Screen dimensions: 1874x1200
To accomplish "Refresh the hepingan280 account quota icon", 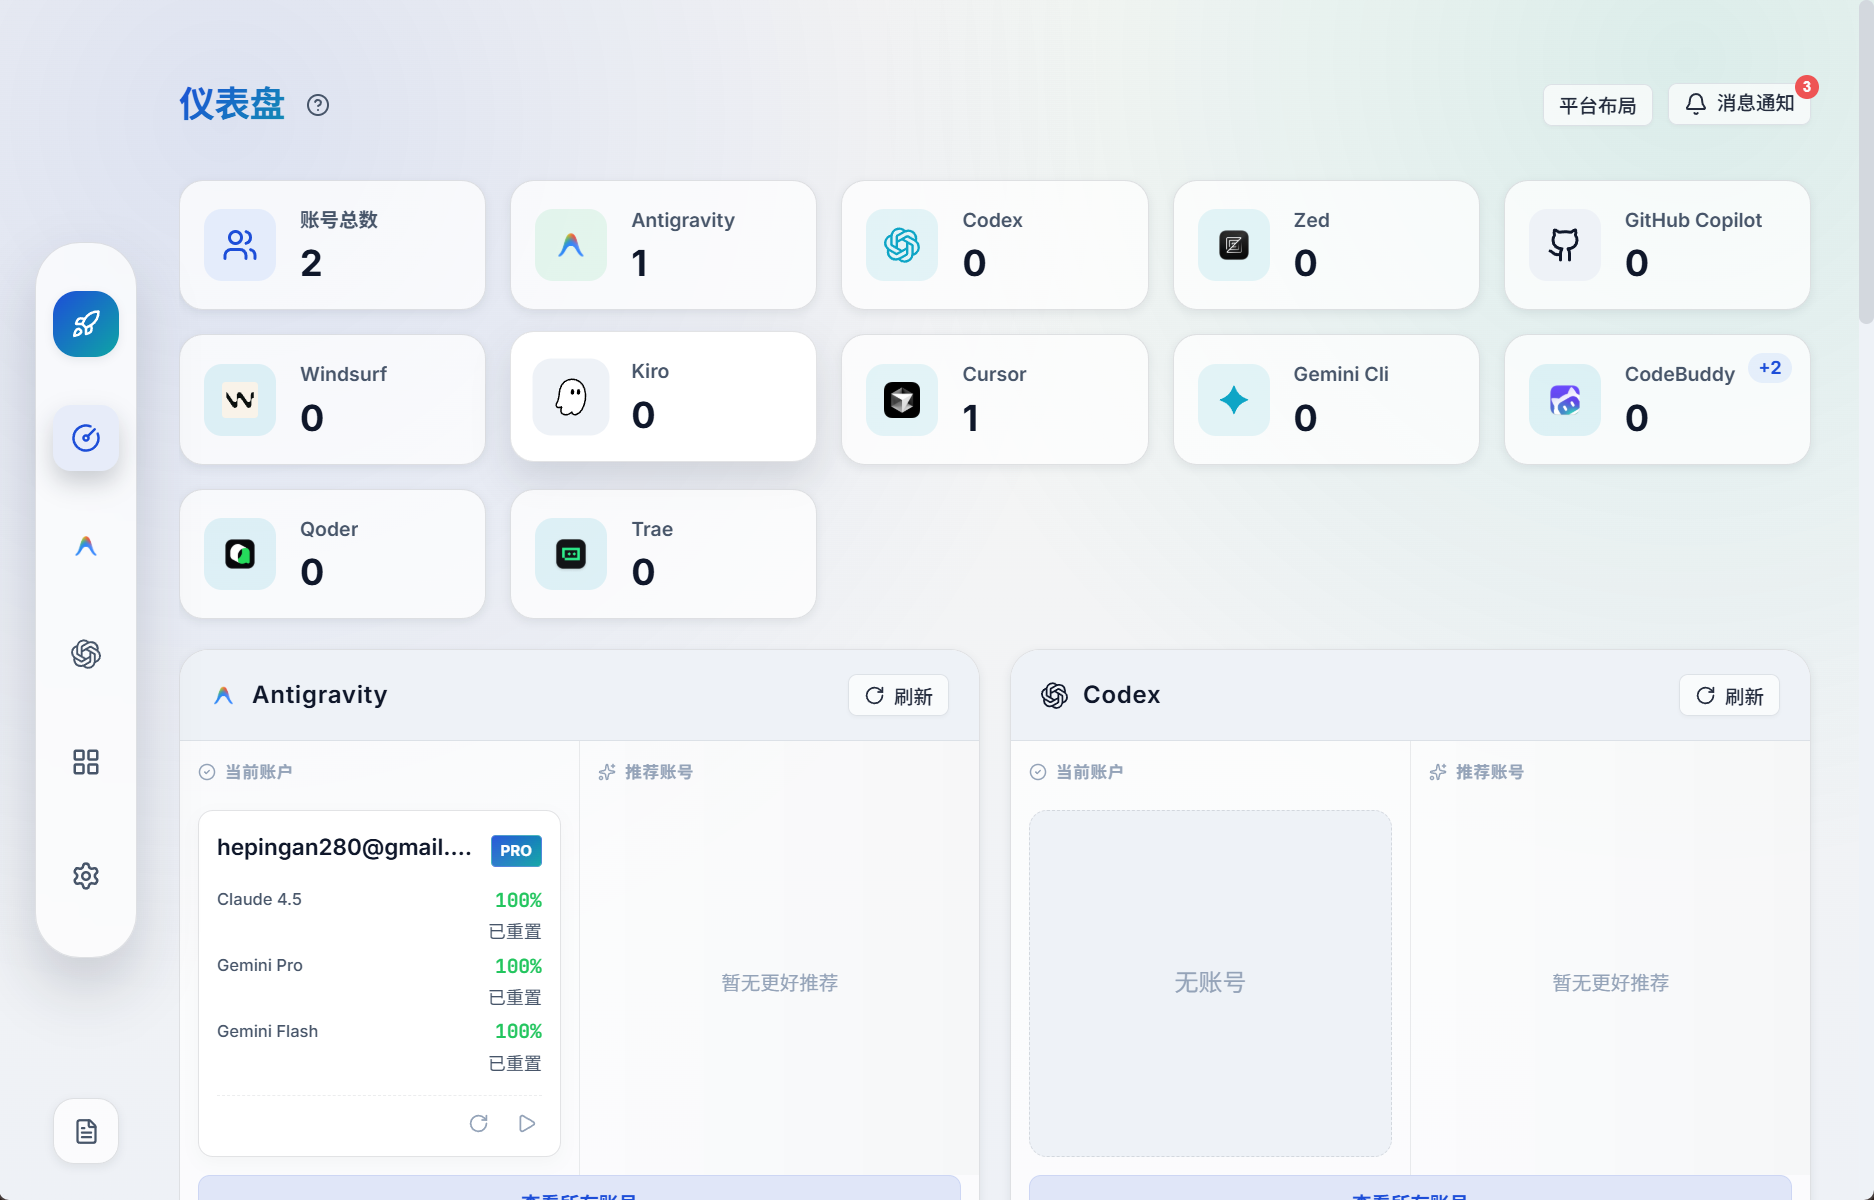I will pos(479,1123).
